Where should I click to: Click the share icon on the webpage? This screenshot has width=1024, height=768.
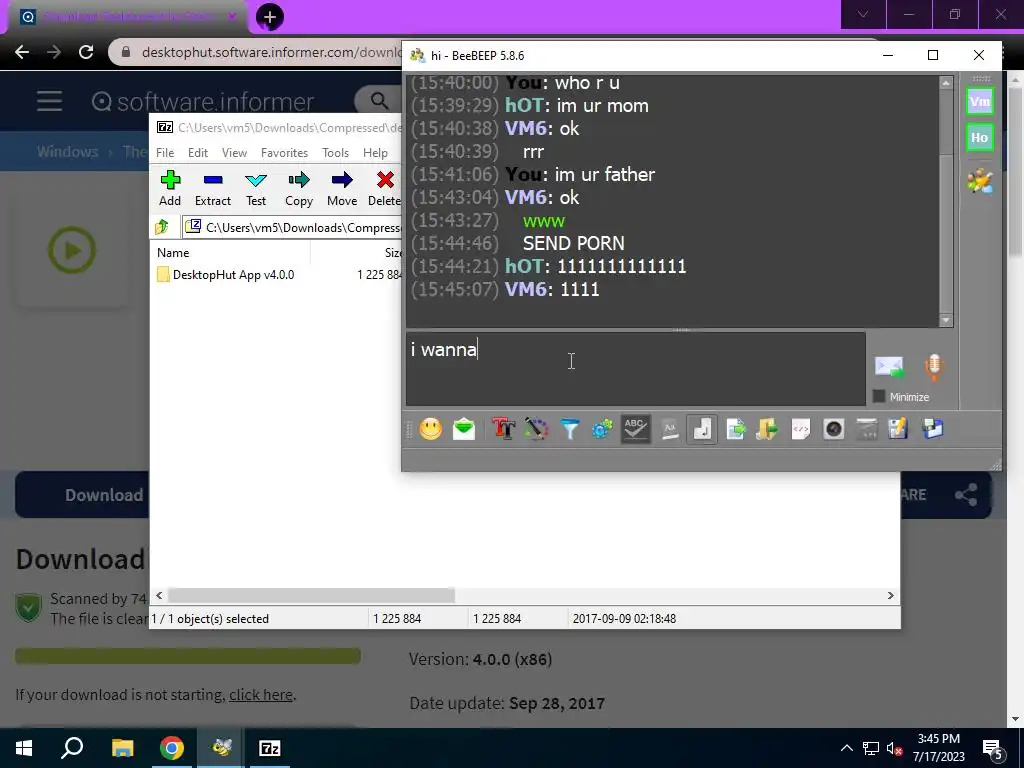click(966, 495)
